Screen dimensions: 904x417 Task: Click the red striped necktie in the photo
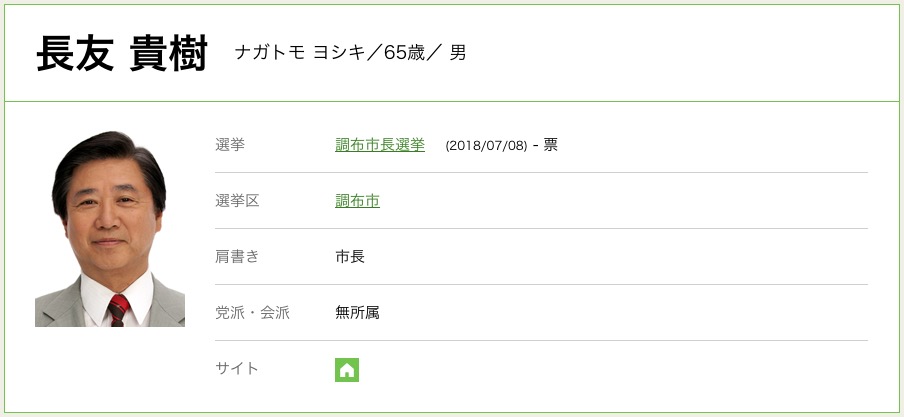[119, 309]
